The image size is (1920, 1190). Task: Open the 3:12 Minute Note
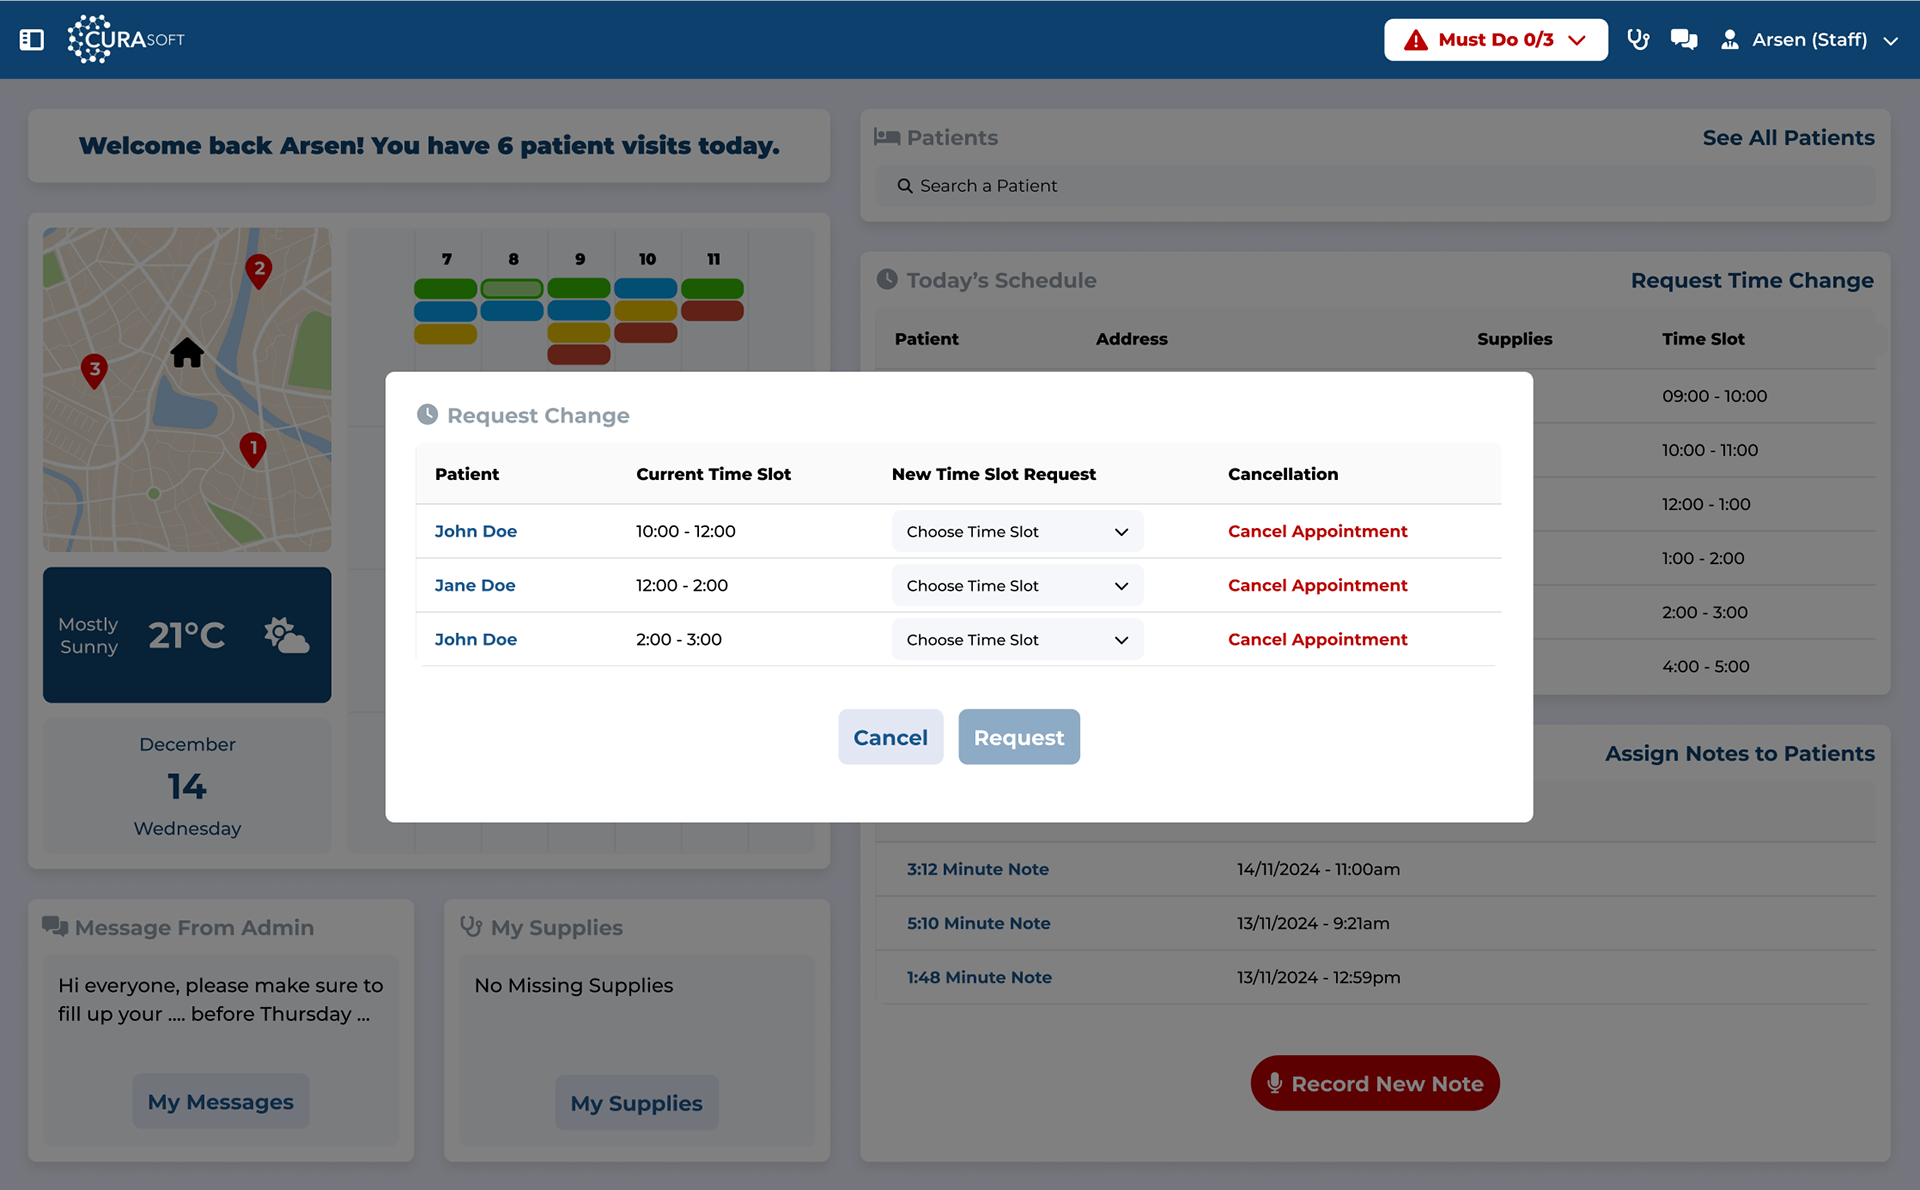pyautogui.click(x=977, y=869)
